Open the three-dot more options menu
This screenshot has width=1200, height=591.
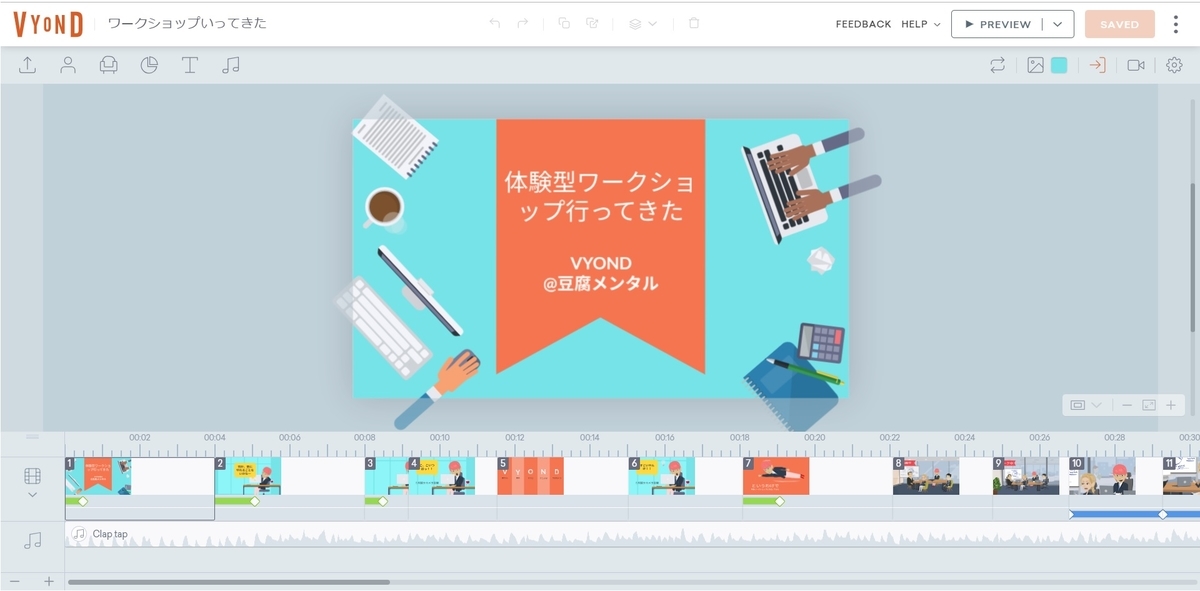click(x=1176, y=24)
